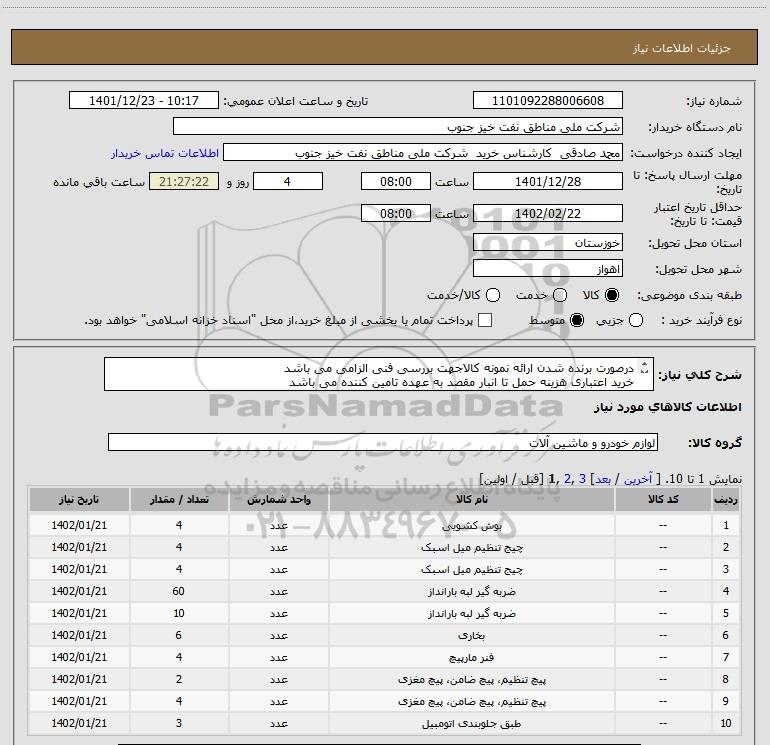Viewport: 770px width, 745px height.
Task: Select the کالا radio button
Action: pyautogui.click(x=612, y=295)
